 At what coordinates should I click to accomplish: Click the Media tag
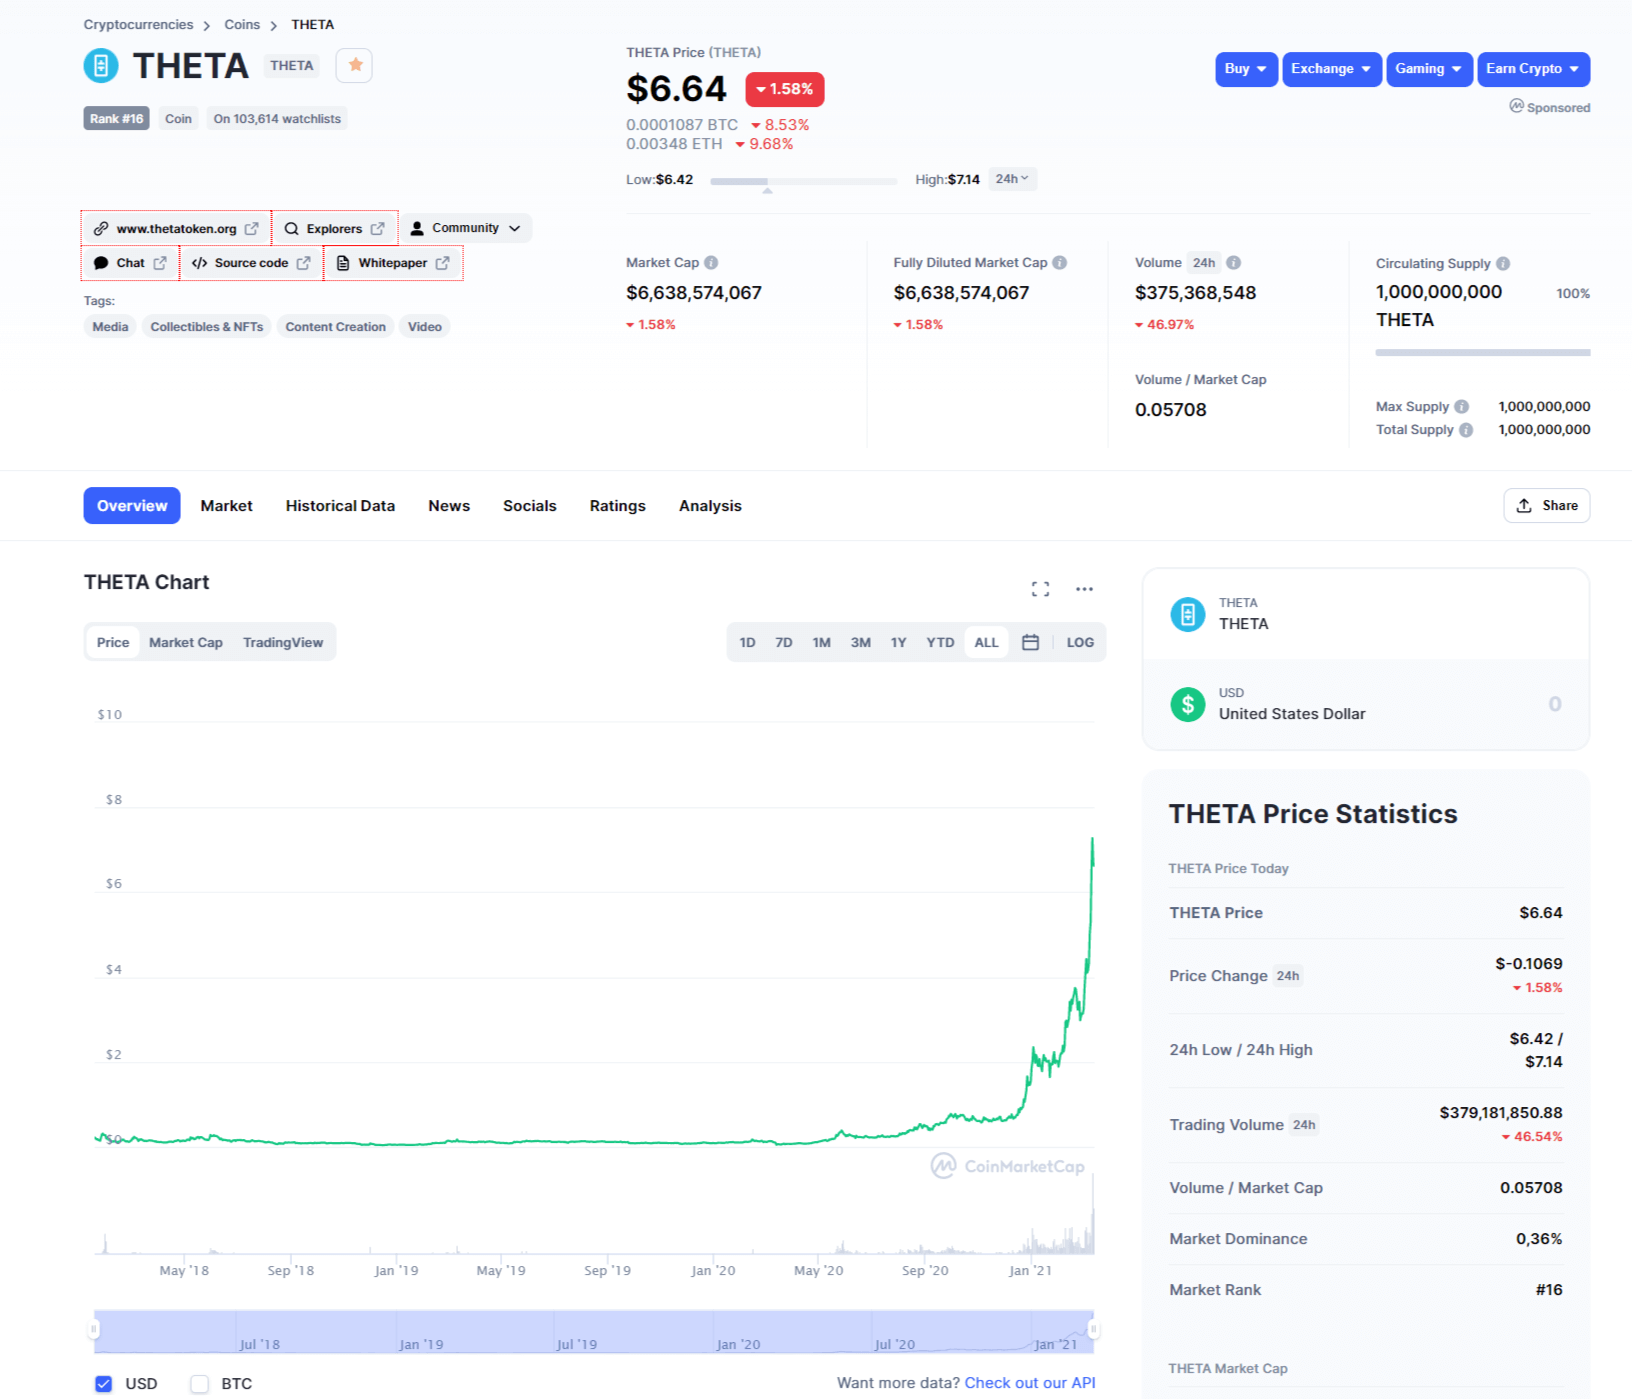click(110, 327)
